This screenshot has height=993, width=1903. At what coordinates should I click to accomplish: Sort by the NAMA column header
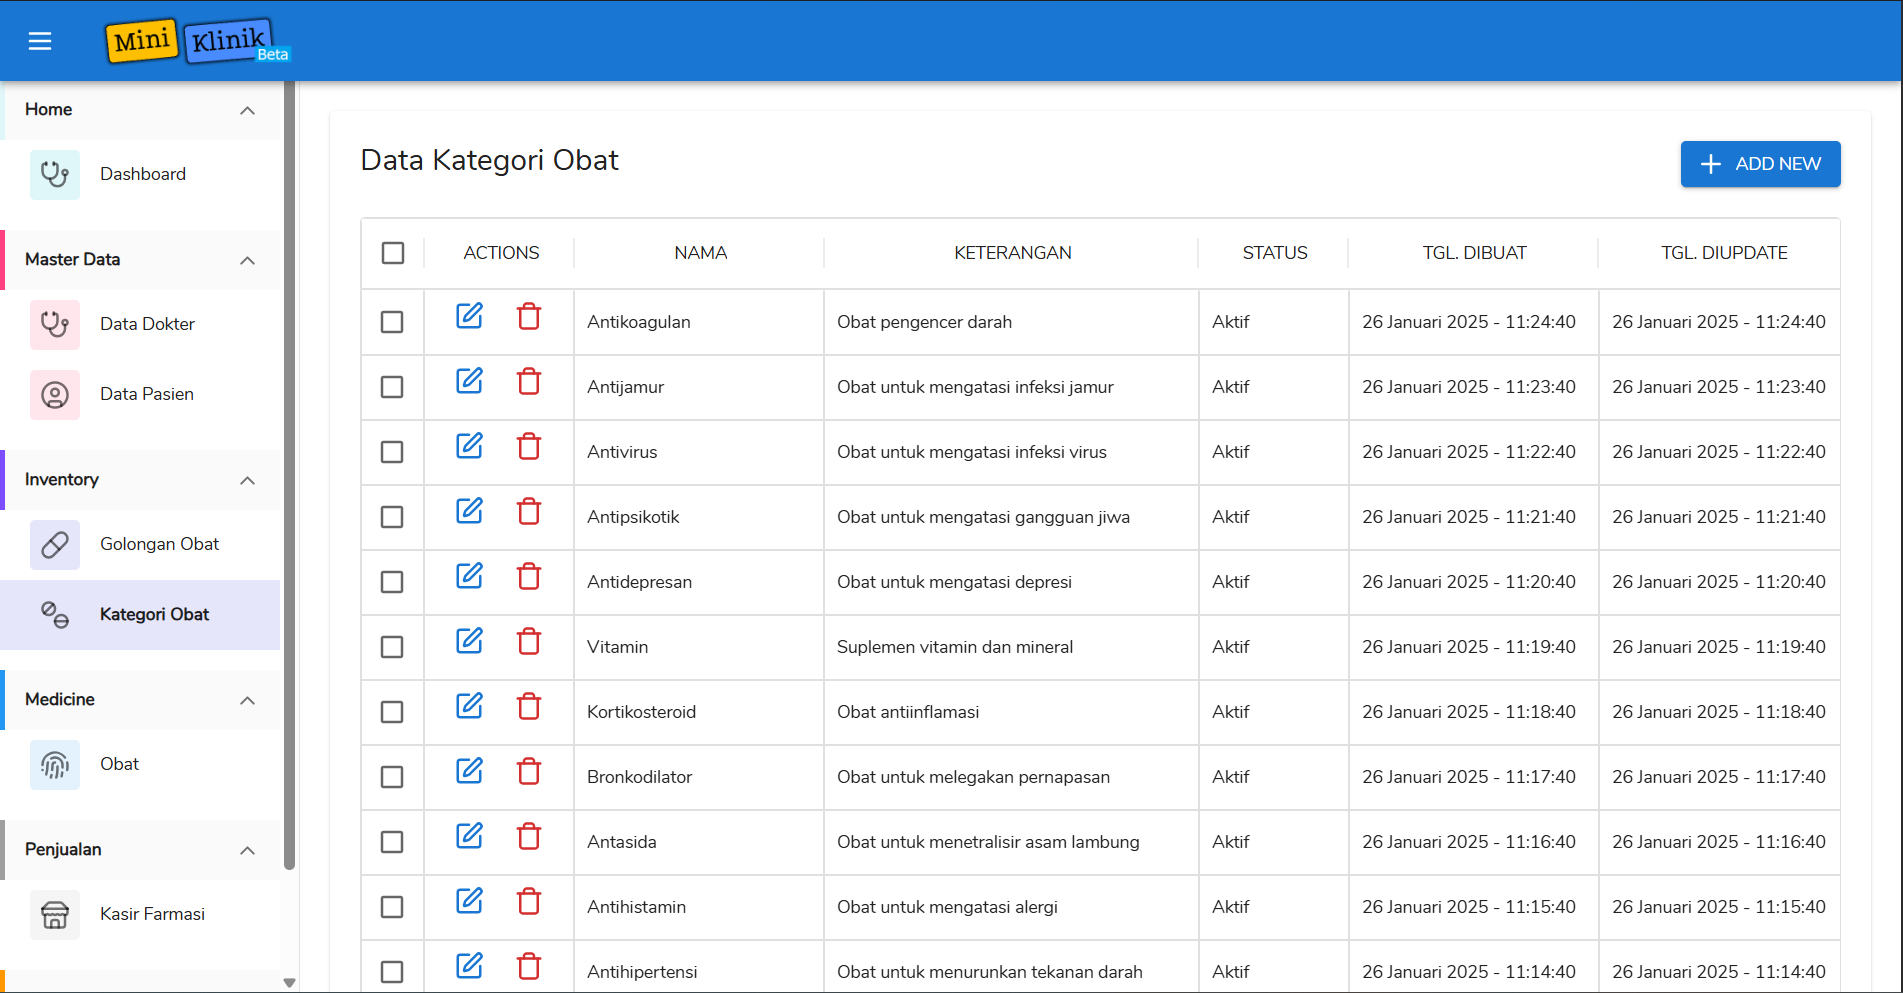pos(700,253)
